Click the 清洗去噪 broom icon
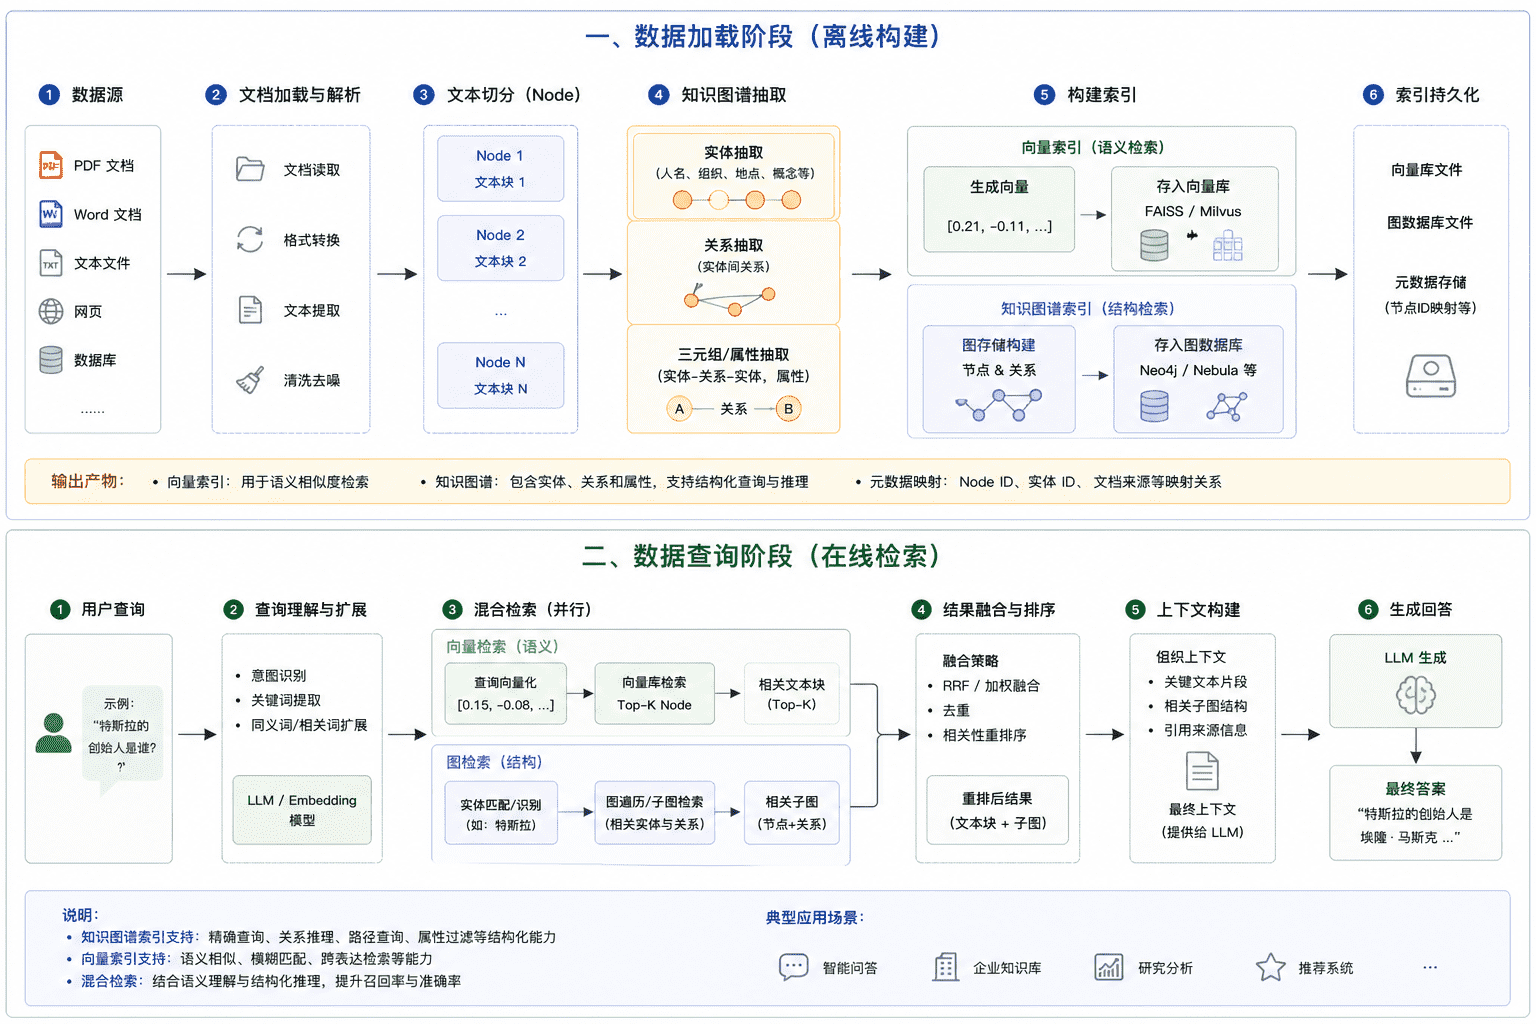Screen dimensions: 1536x1024 point(250,380)
